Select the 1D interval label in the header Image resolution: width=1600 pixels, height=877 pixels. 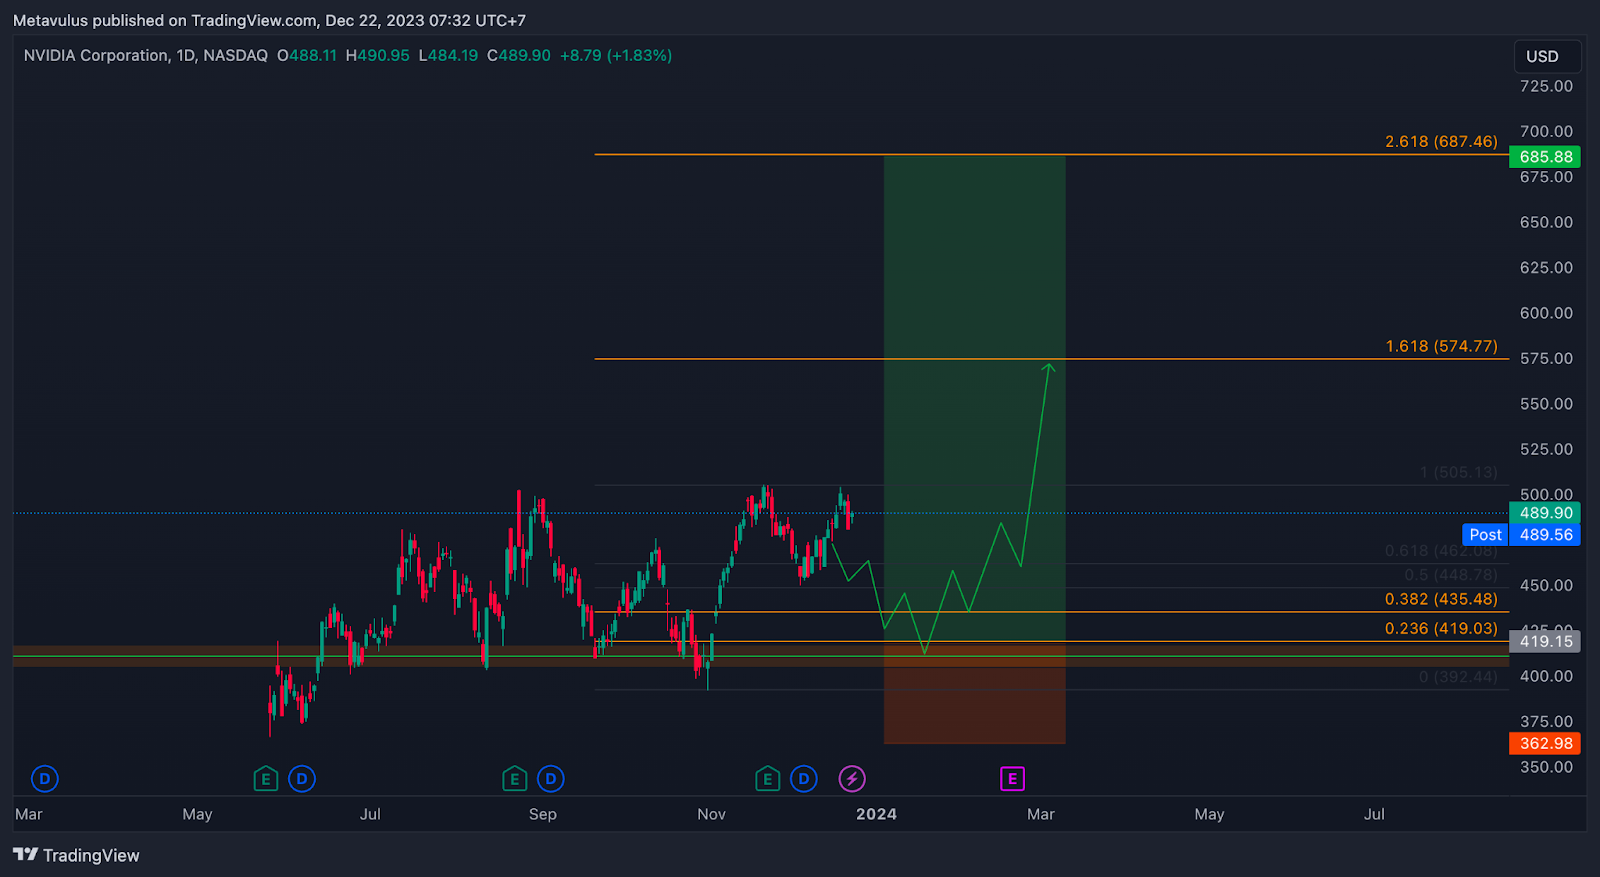186,56
